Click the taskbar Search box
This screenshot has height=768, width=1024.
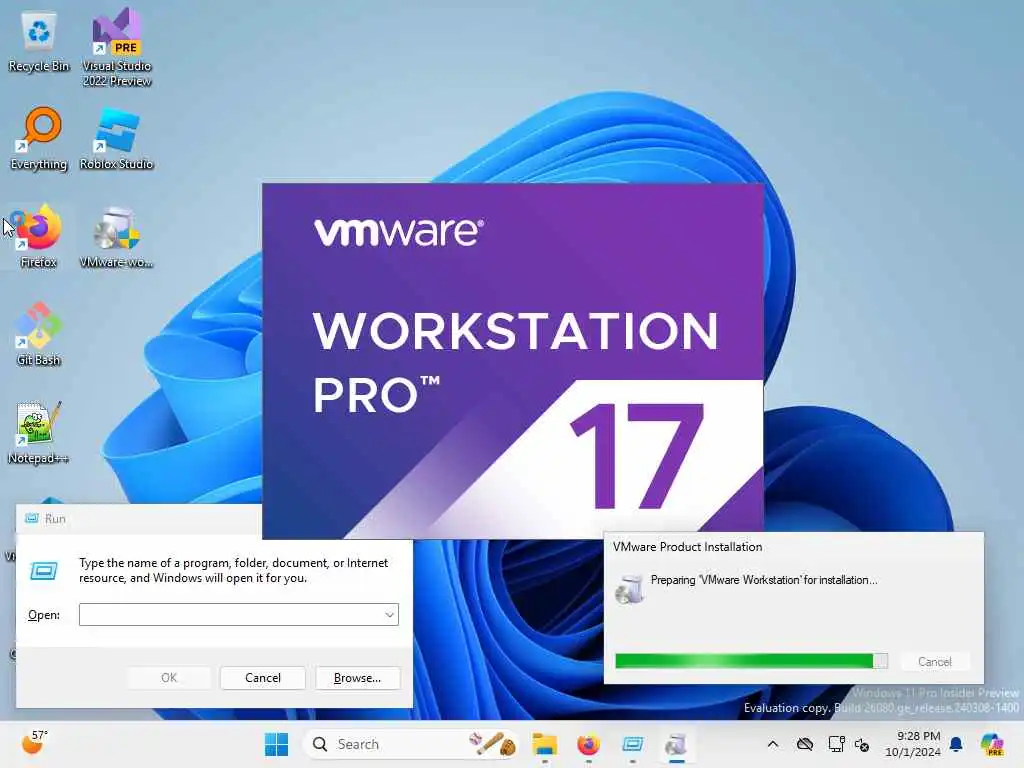411,744
